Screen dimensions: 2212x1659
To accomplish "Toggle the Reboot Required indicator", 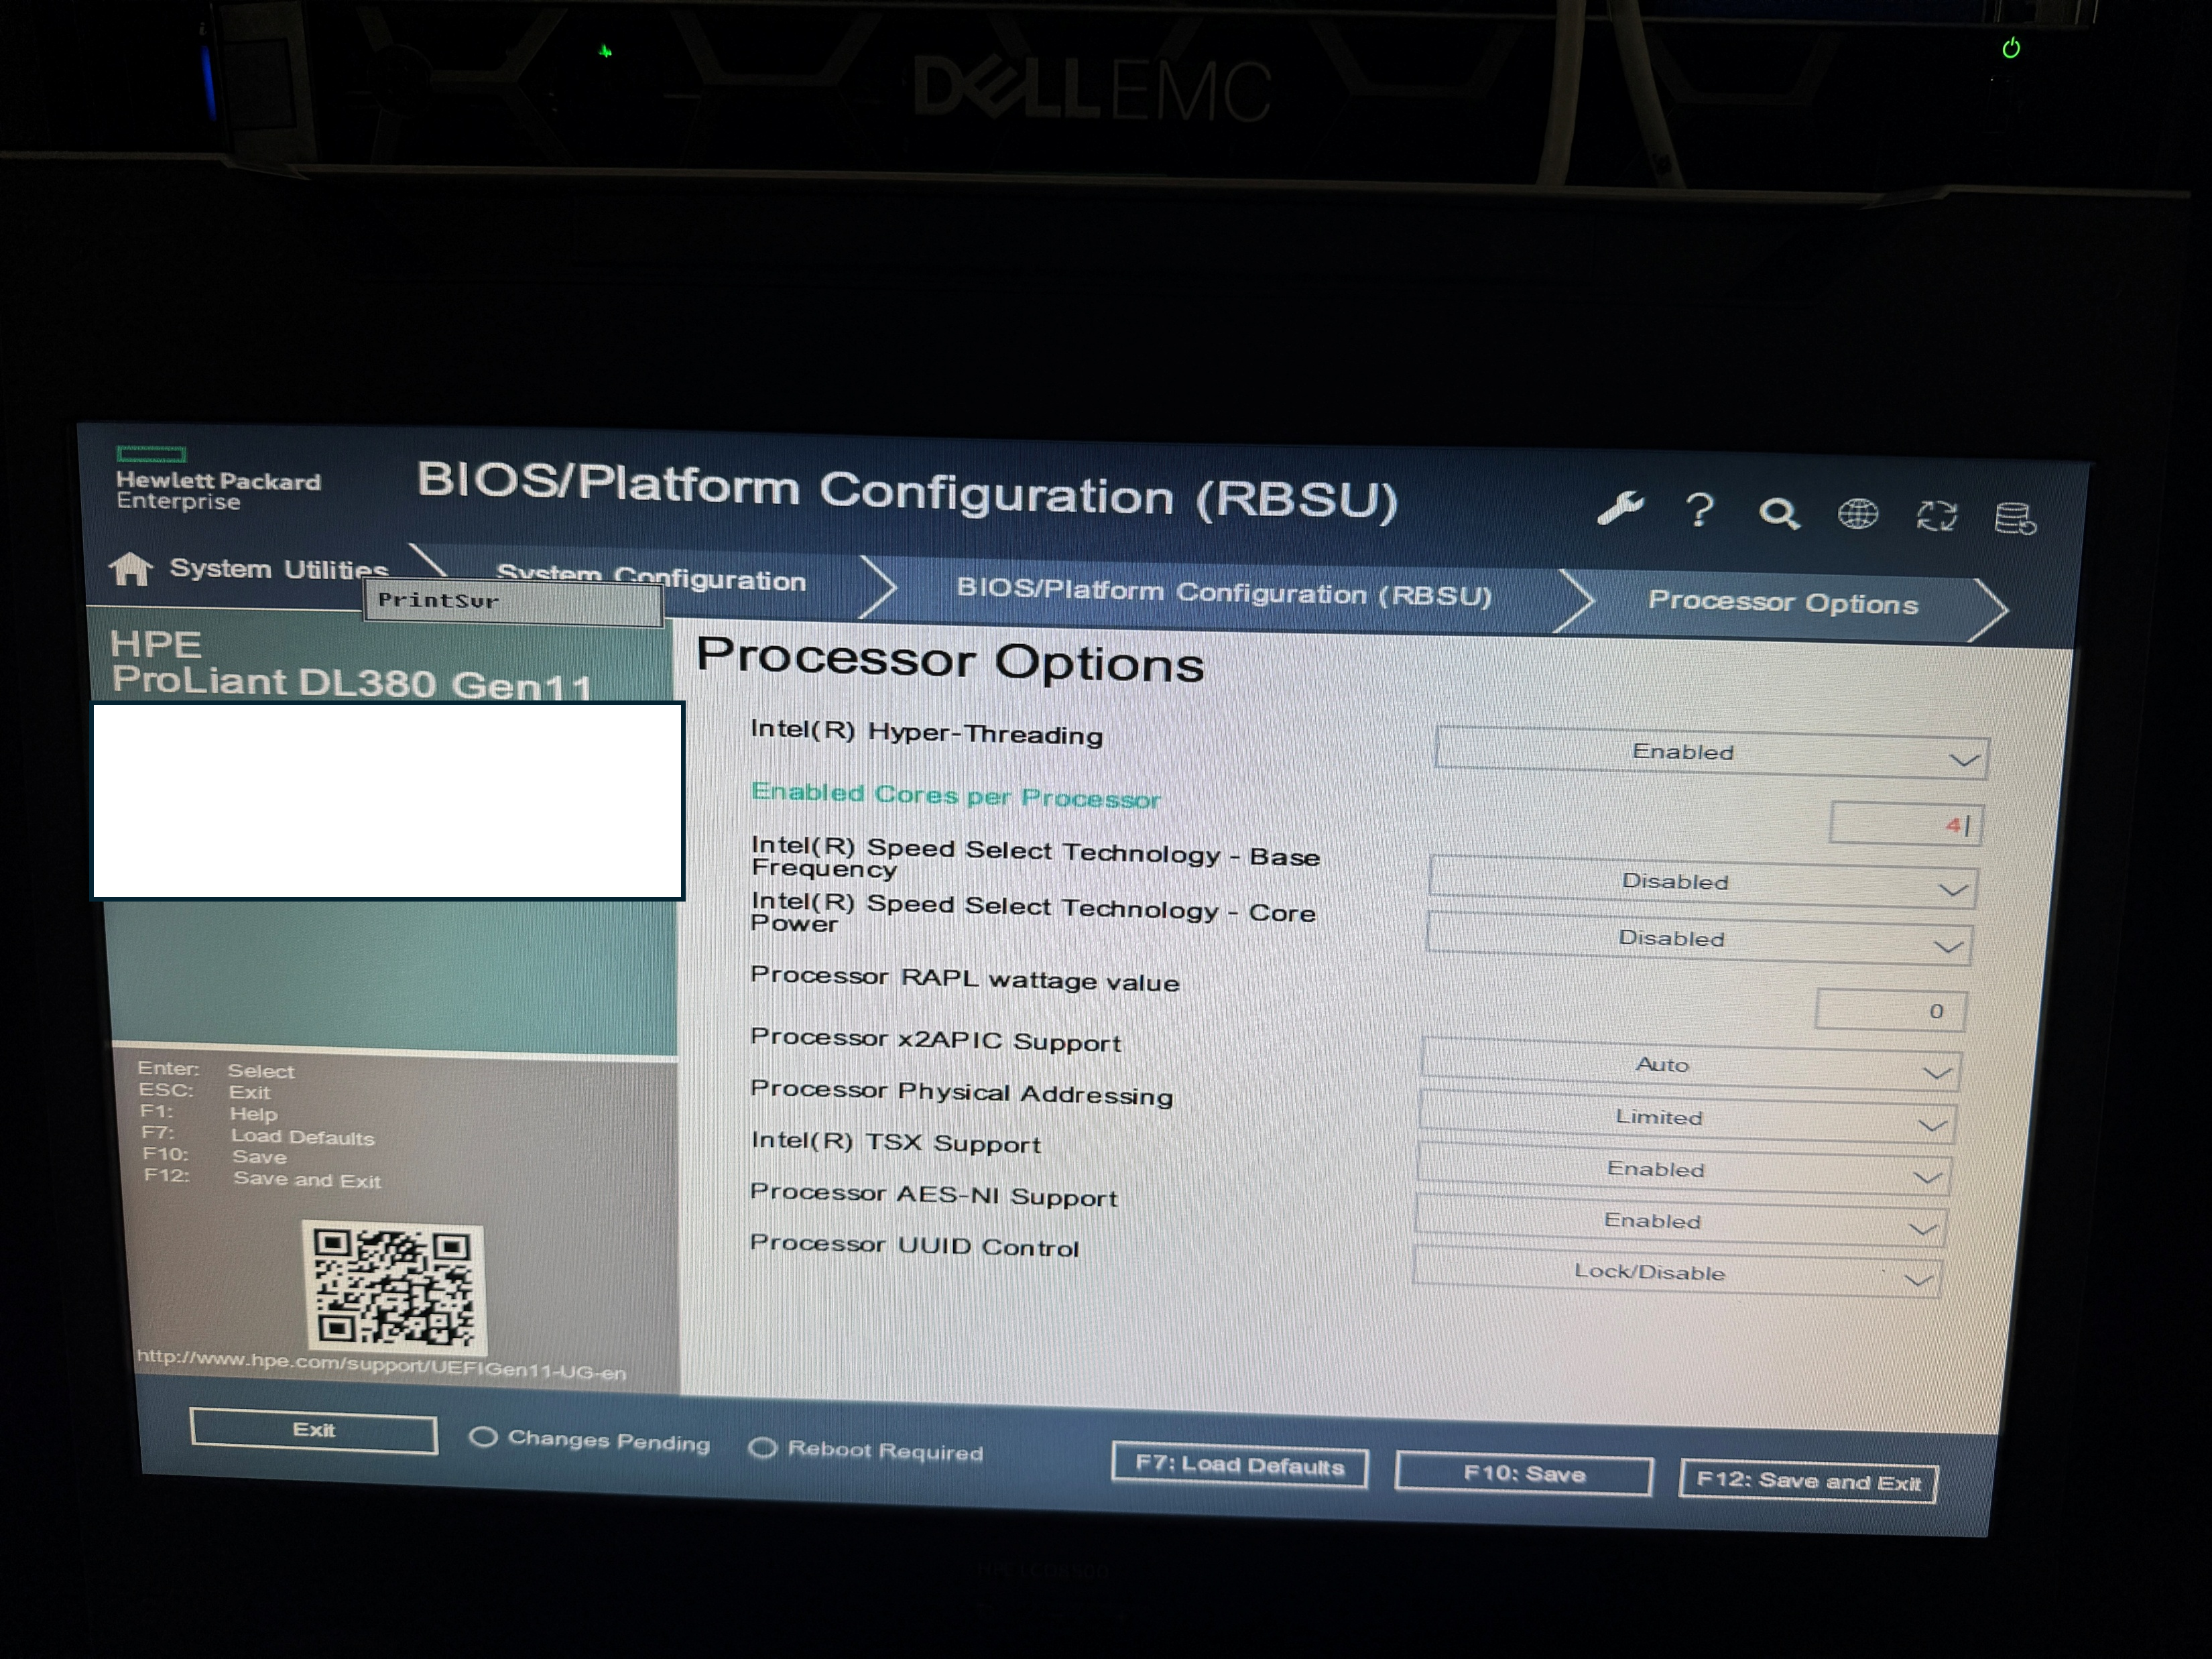I will coord(763,1448).
